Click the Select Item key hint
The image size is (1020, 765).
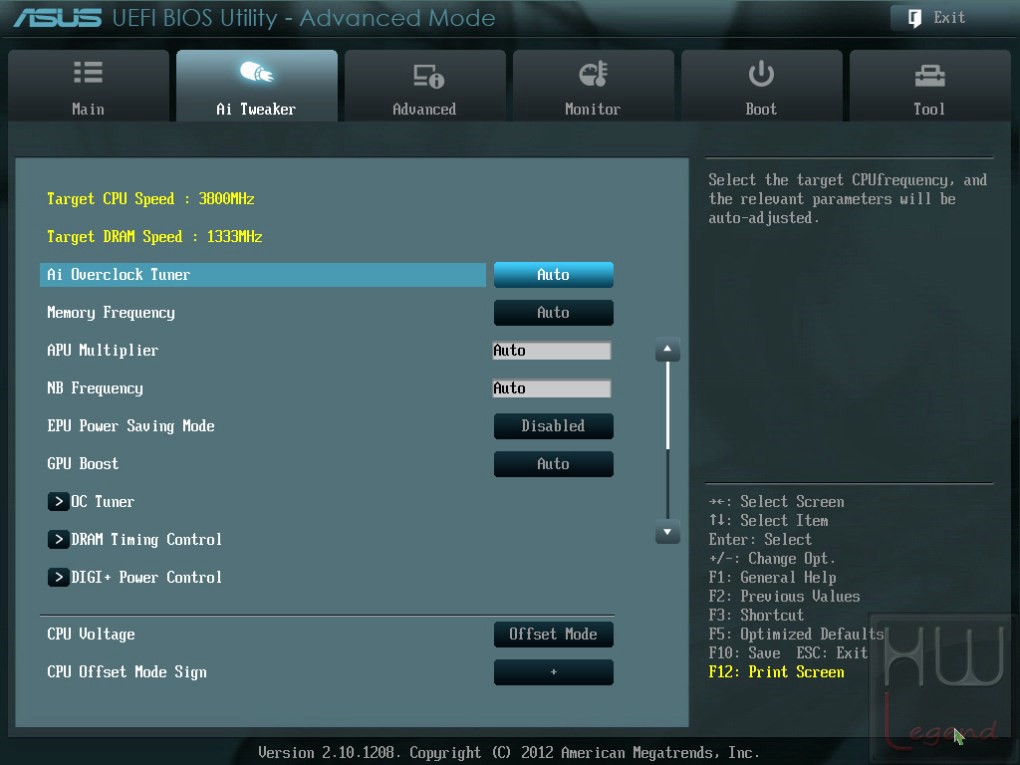pyautogui.click(x=769, y=520)
